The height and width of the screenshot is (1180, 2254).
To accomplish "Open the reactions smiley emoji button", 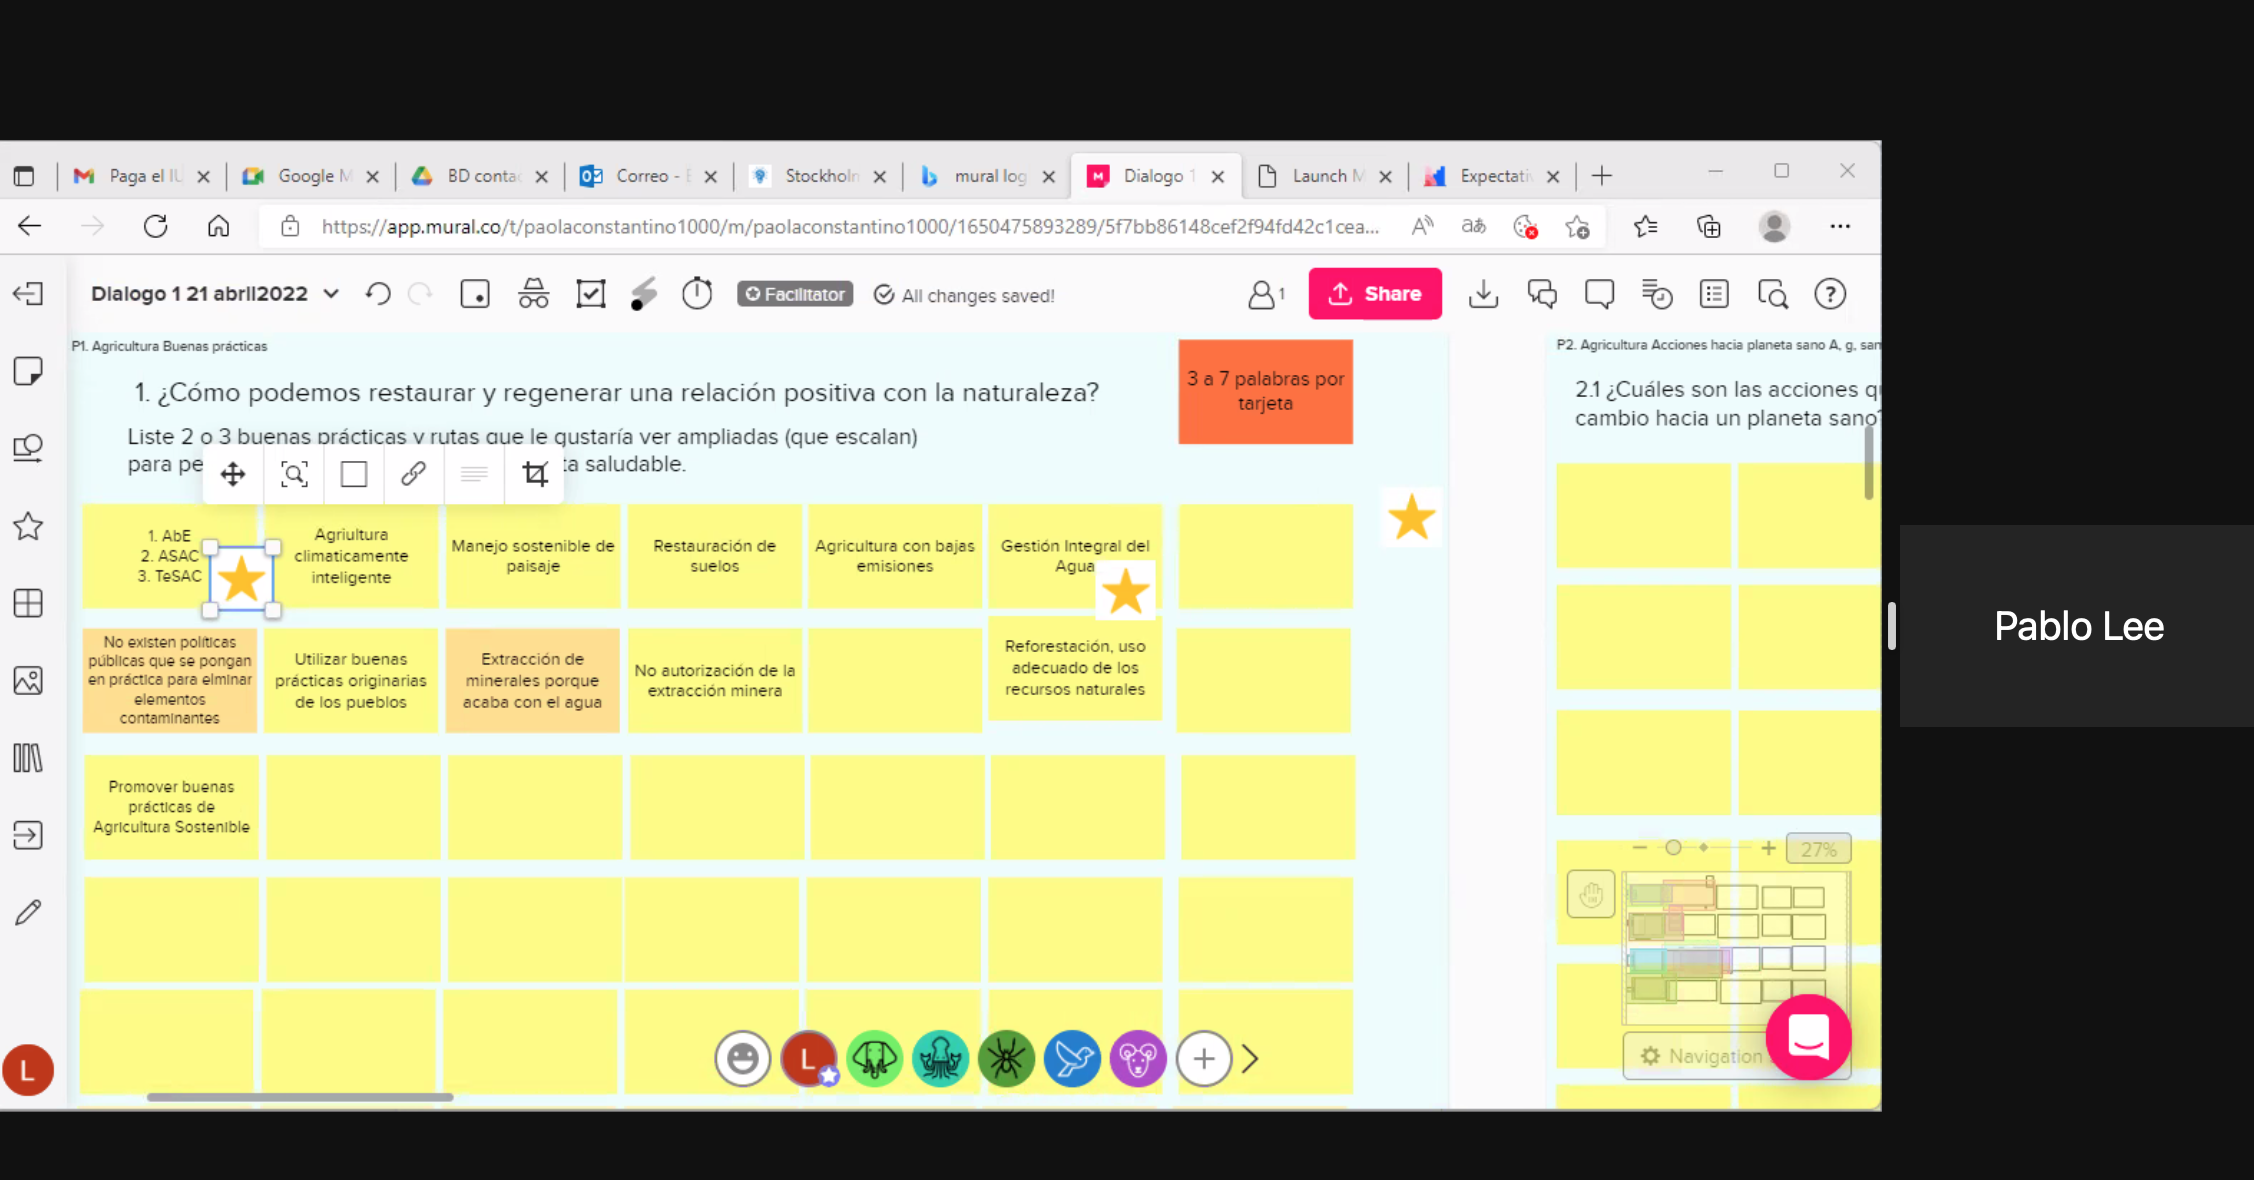I will click(742, 1058).
